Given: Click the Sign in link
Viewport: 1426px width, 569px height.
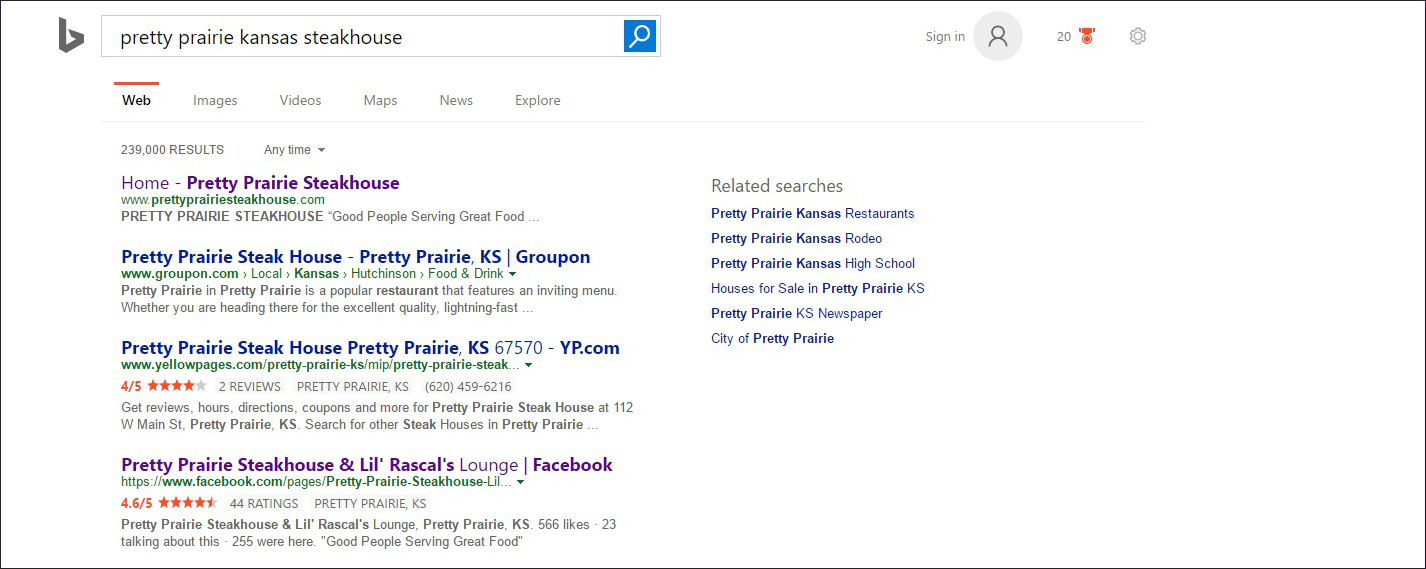Looking at the screenshot, I should click(x=945, y=37).
